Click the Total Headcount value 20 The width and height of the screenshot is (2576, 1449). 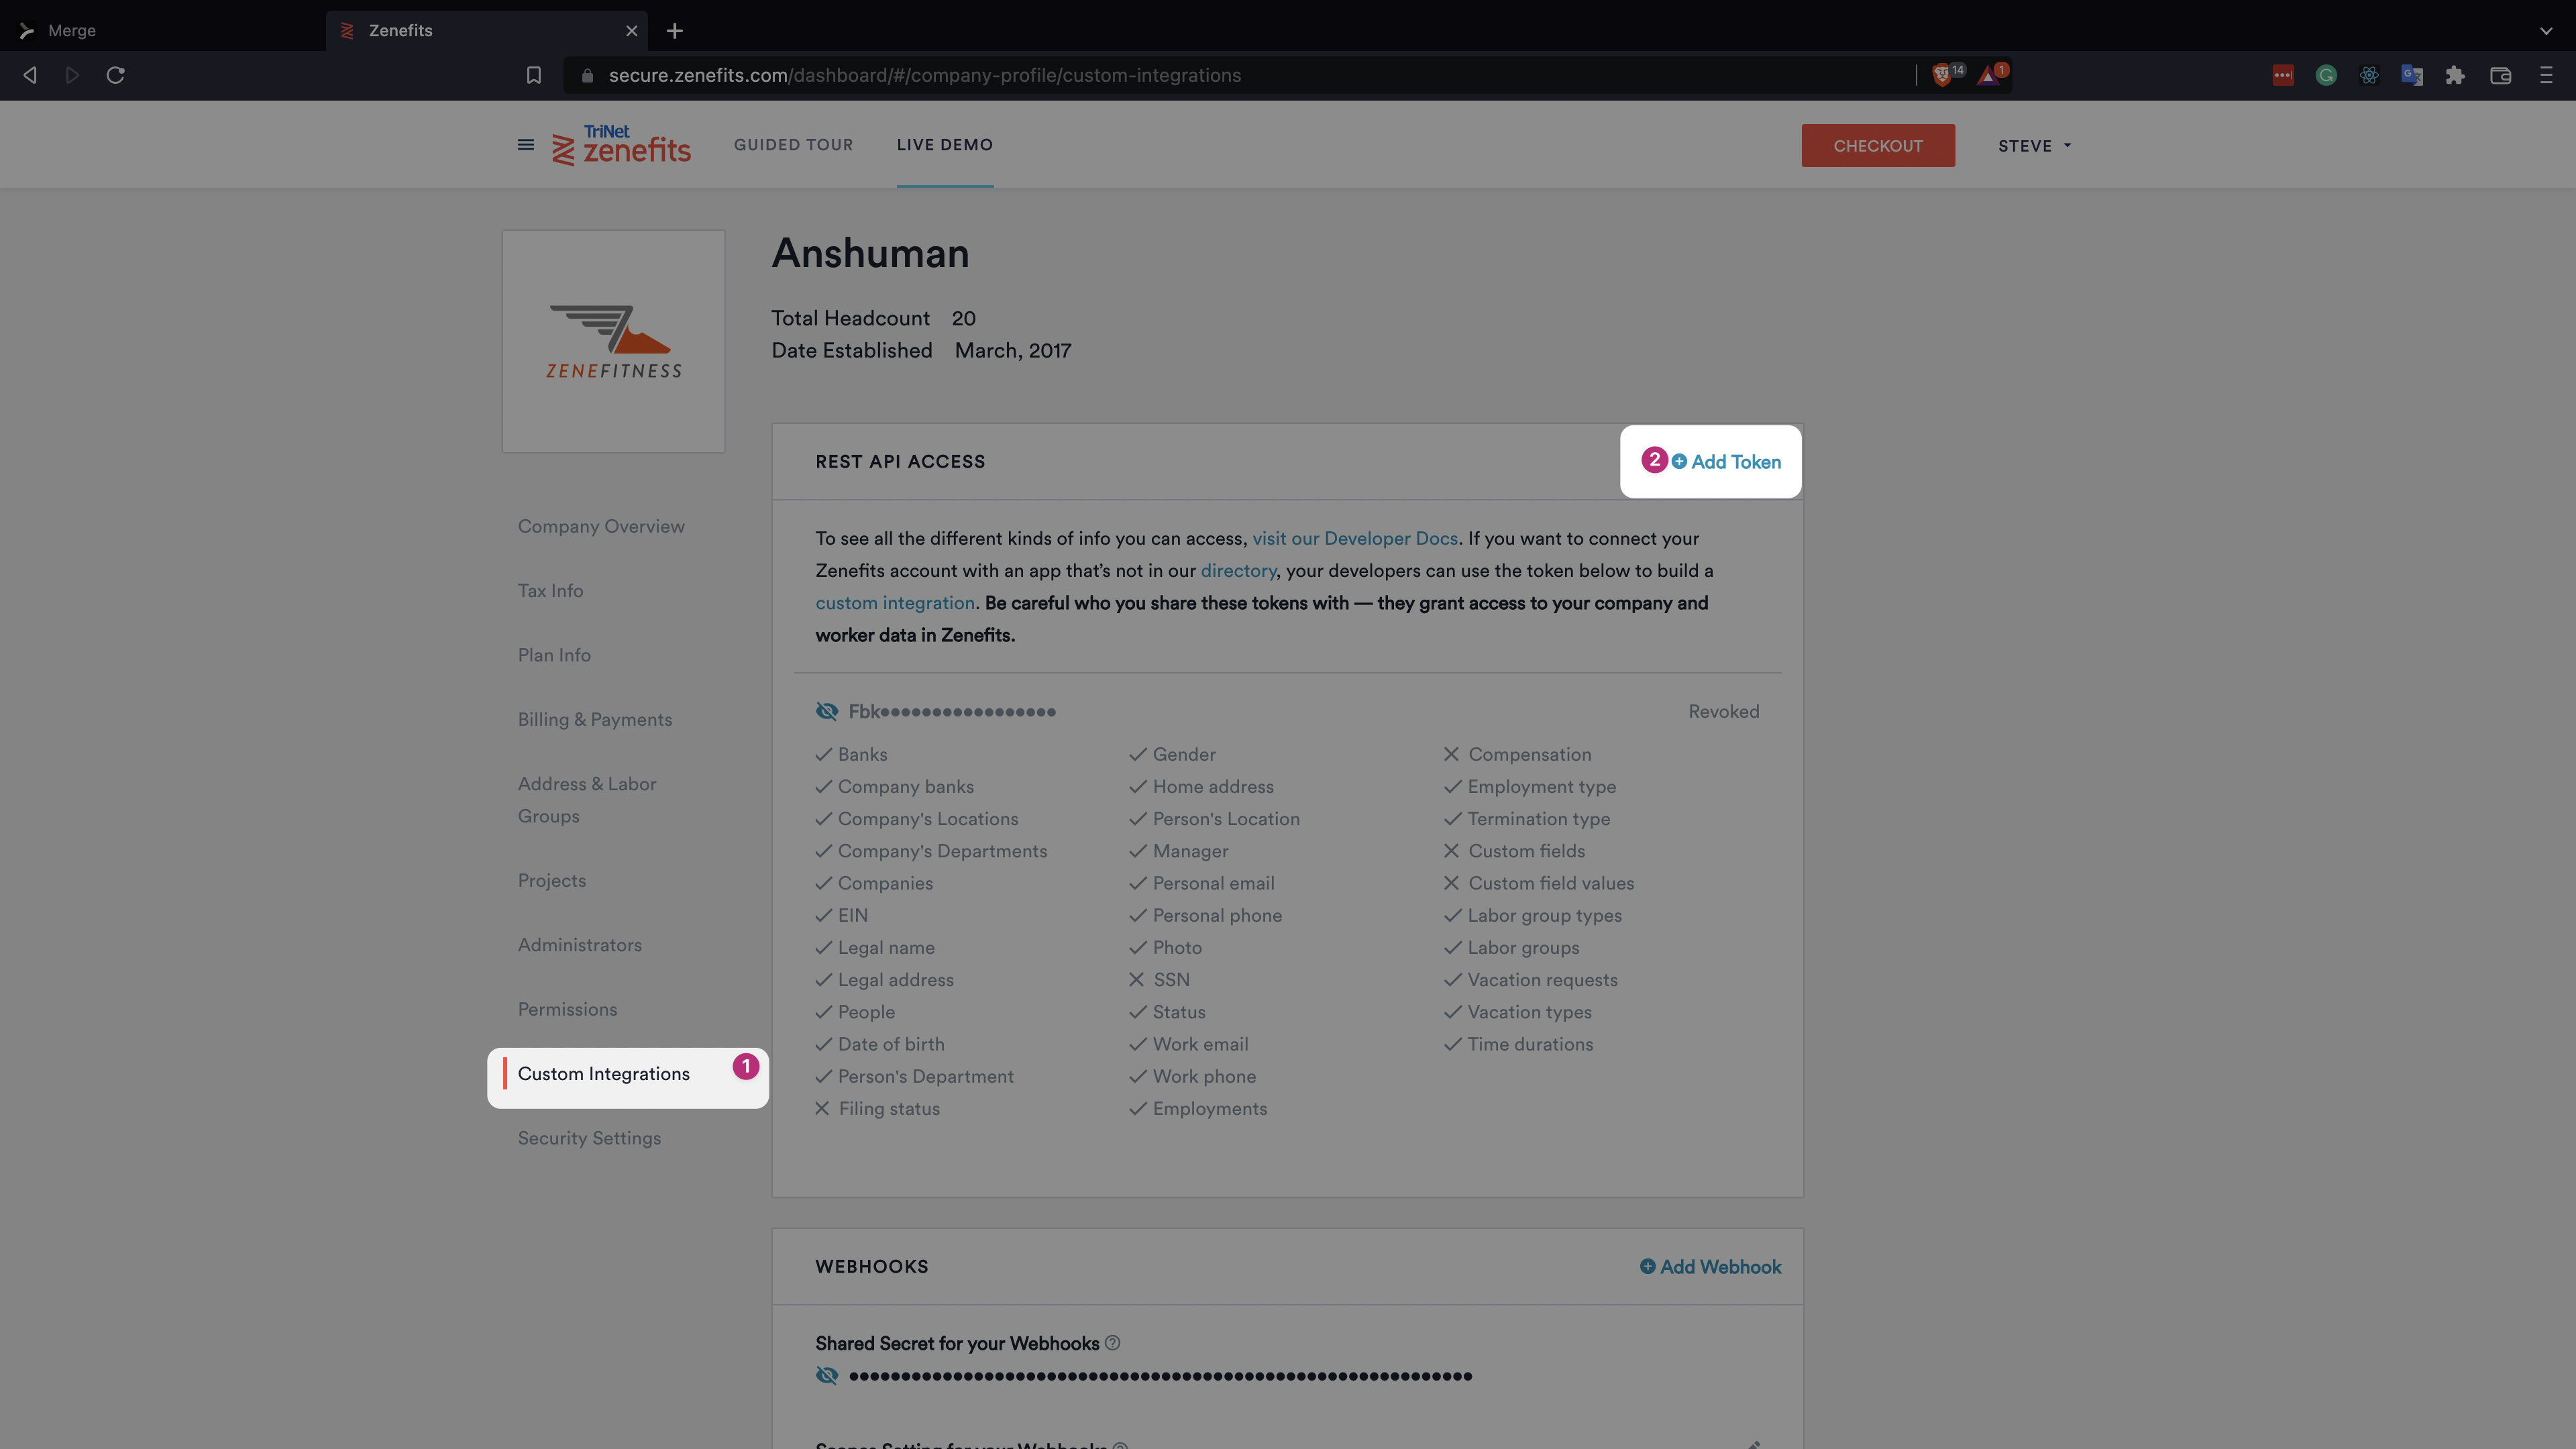pyautogui.click(x=963, y=318)
